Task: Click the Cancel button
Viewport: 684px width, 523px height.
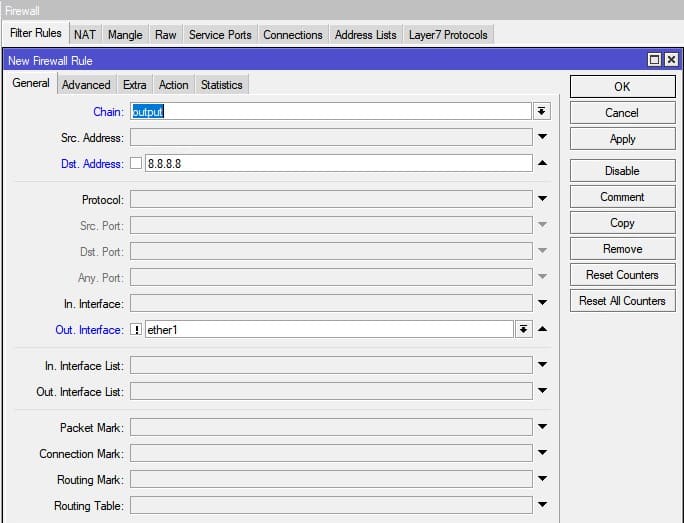Action: pyautogui.click(x=622, y=113)
